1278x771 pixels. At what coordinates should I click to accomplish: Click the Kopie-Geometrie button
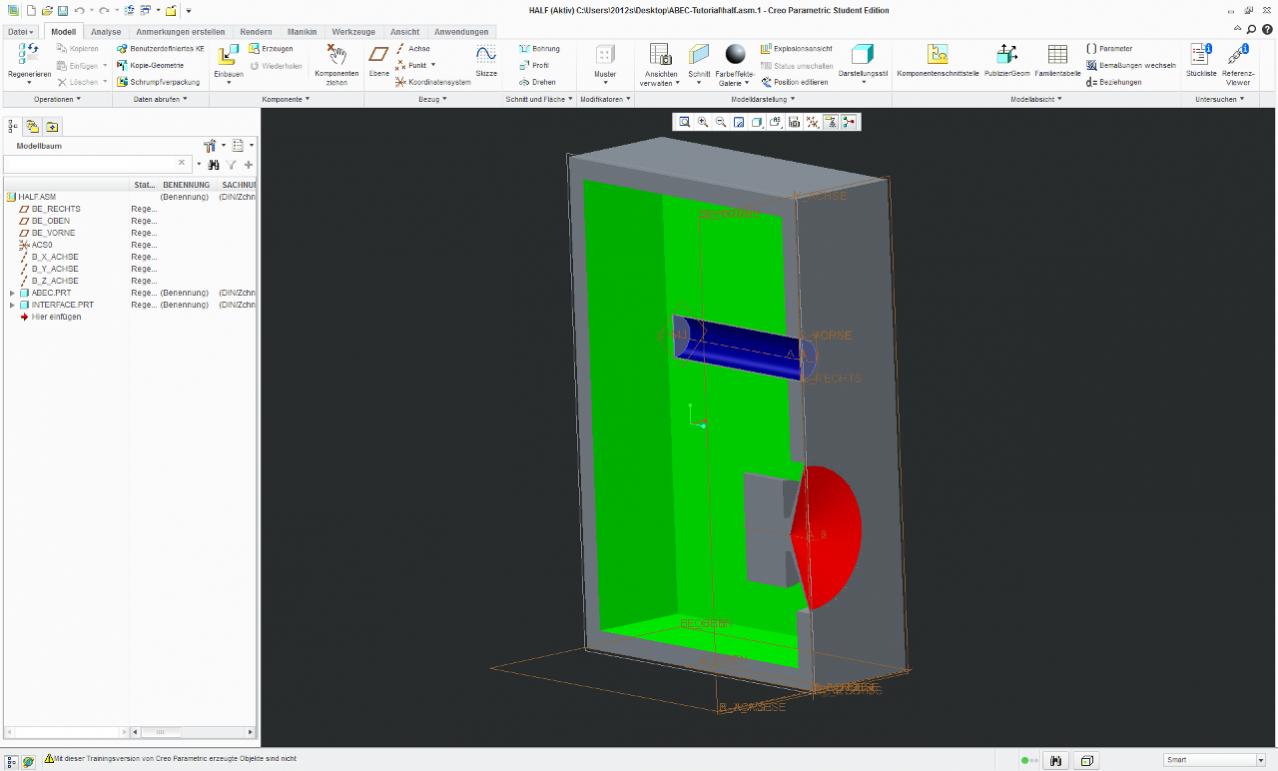click(150, 65)
